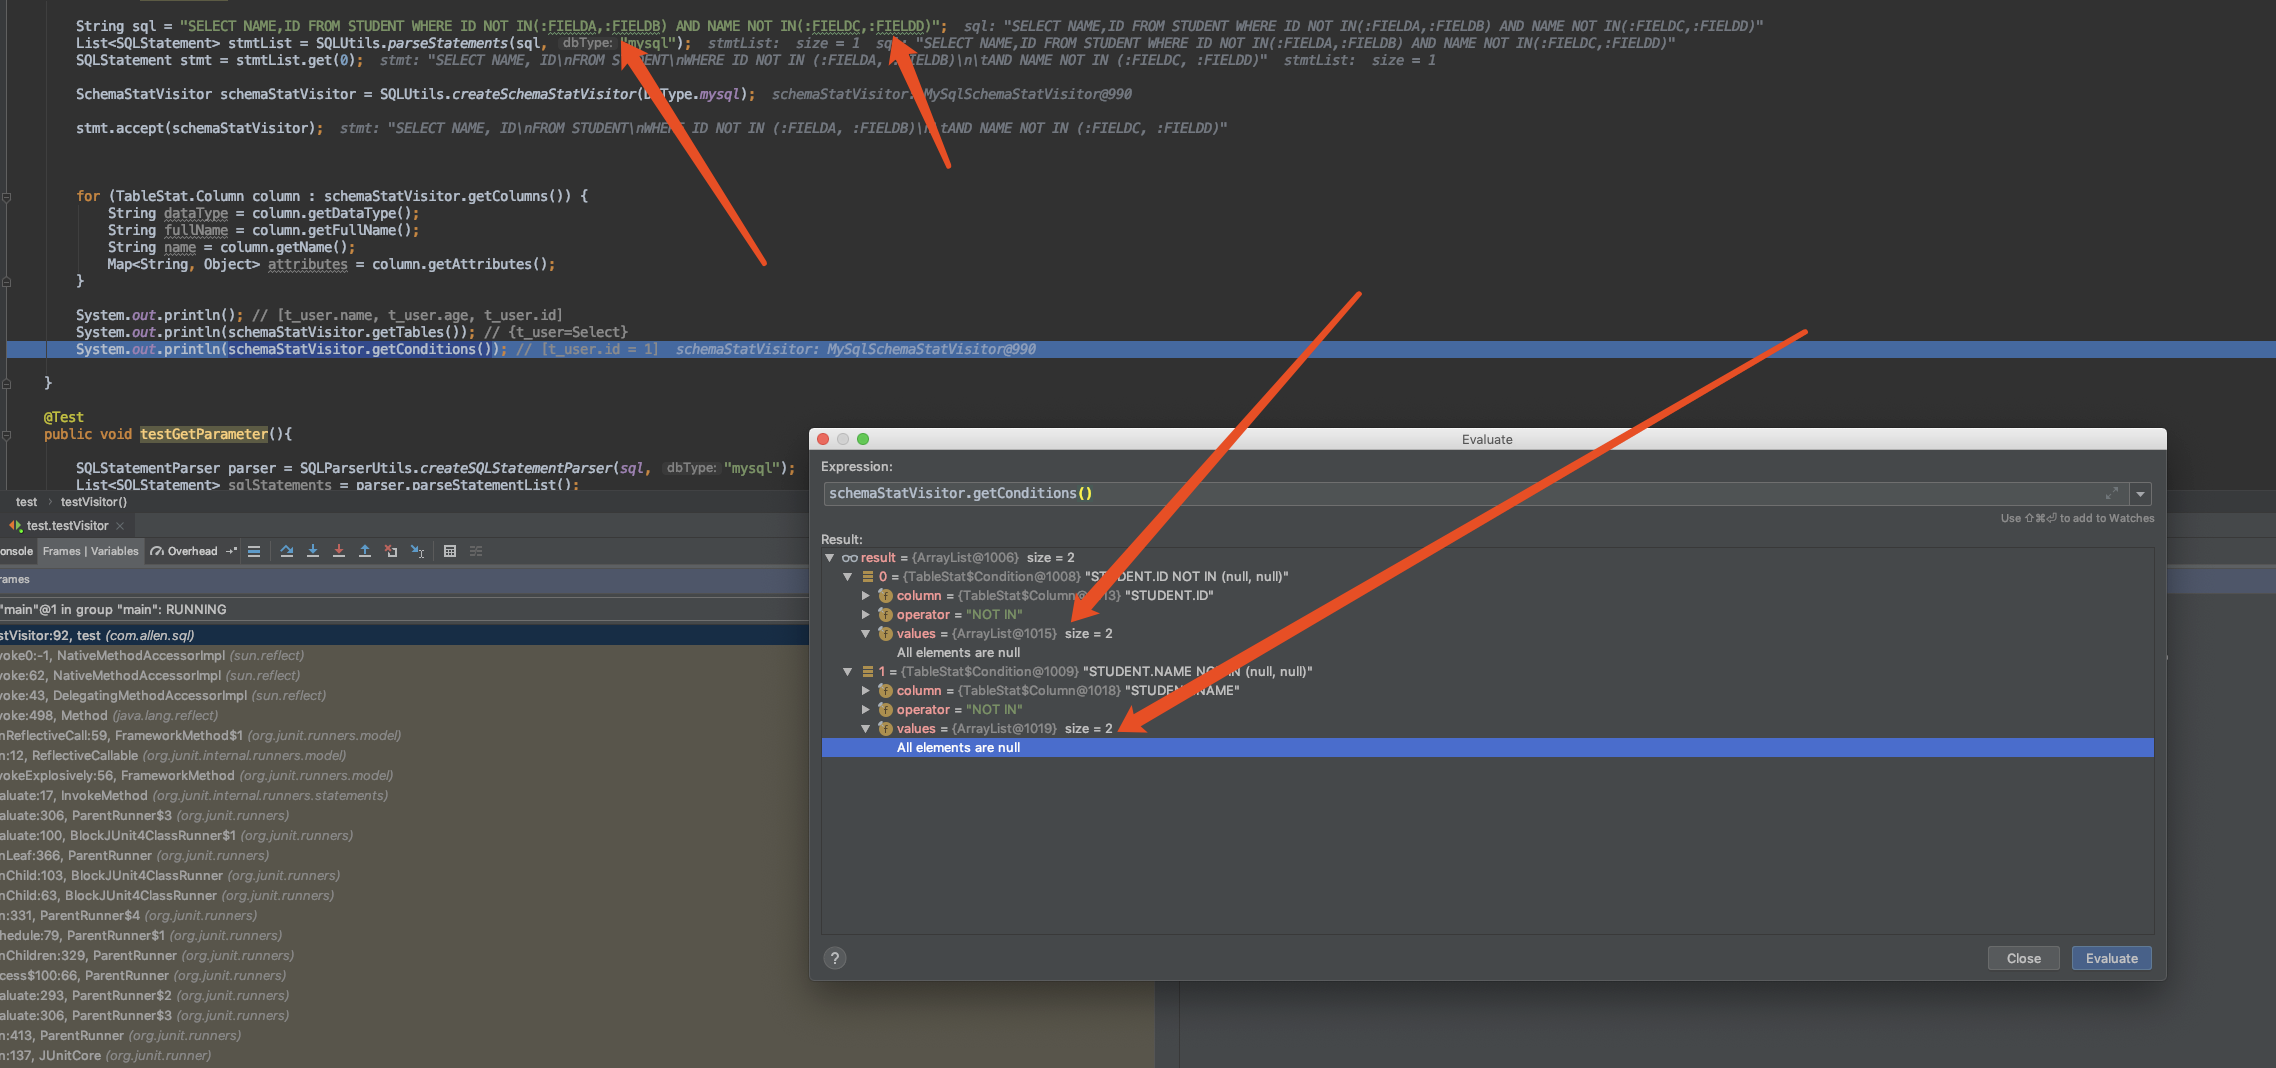Viewport: 2276px width, 1068px height.
Task: Select the Run to Cursor icon
Action: [x=417, y=551]
